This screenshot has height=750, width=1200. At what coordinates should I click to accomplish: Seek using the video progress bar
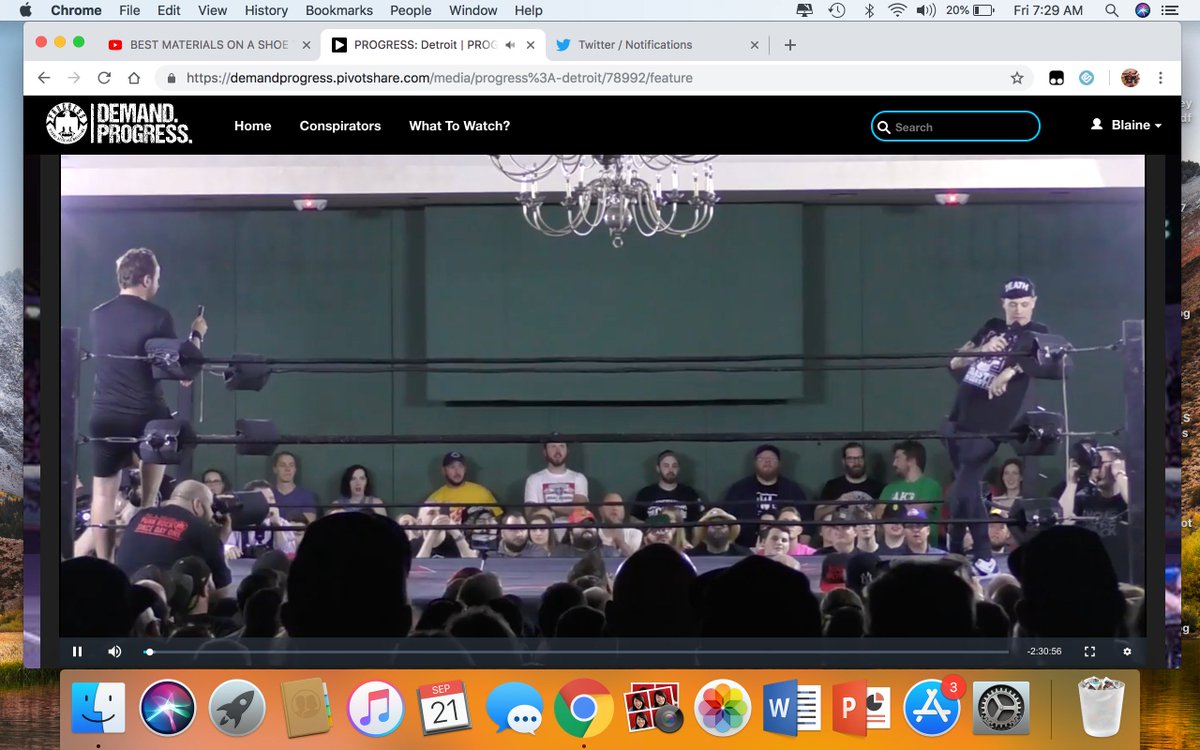[x=577, y=652]
